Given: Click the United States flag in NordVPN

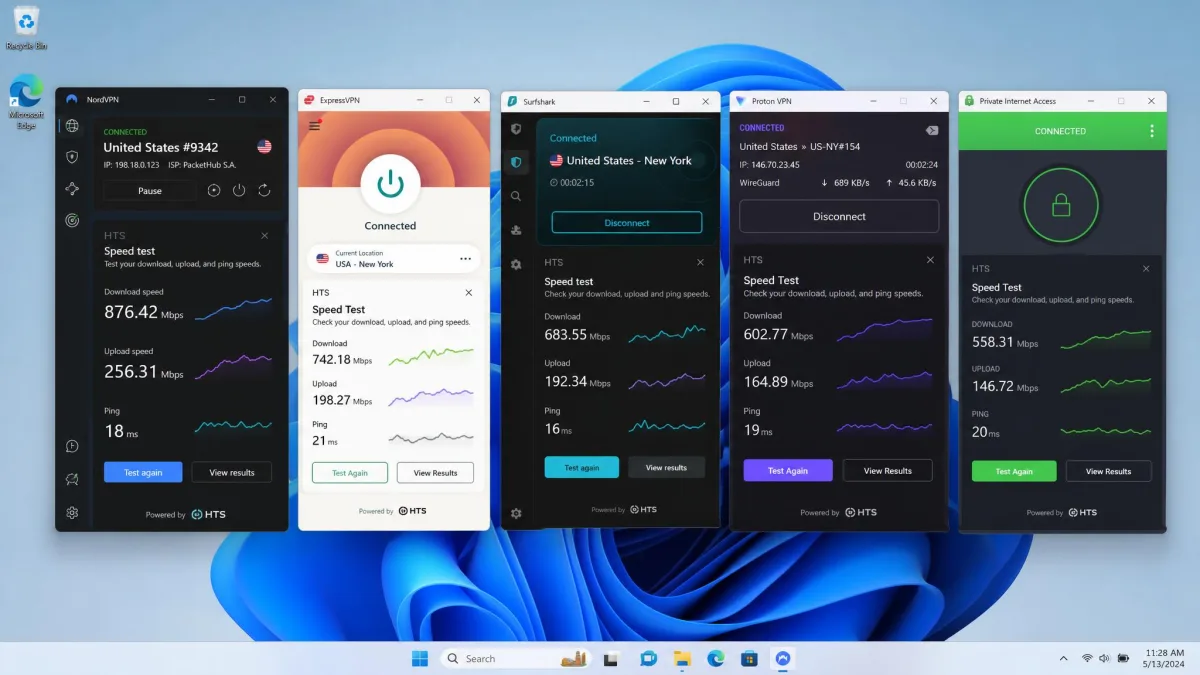Looking at the screenshot, I should (264, 146).
